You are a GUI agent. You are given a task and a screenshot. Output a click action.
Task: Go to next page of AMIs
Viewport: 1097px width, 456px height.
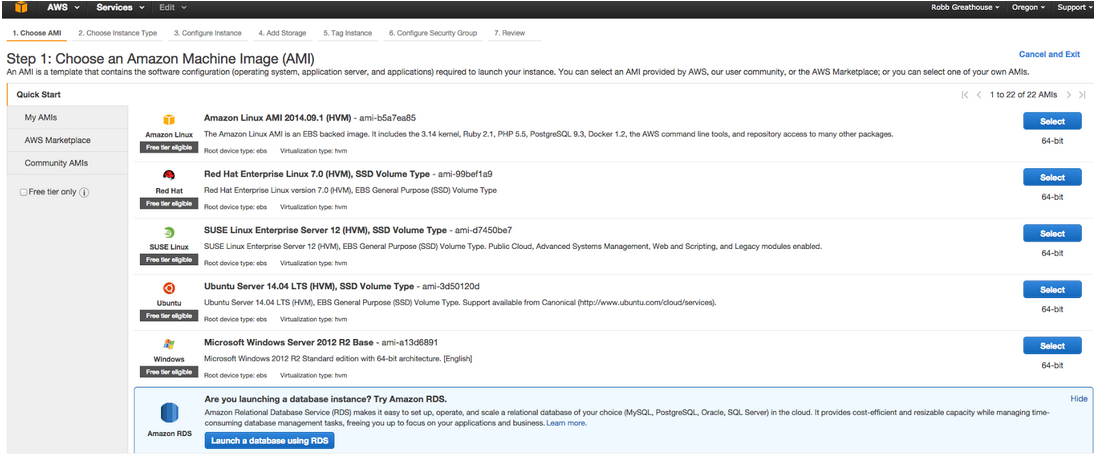(x=1068, y=94)
